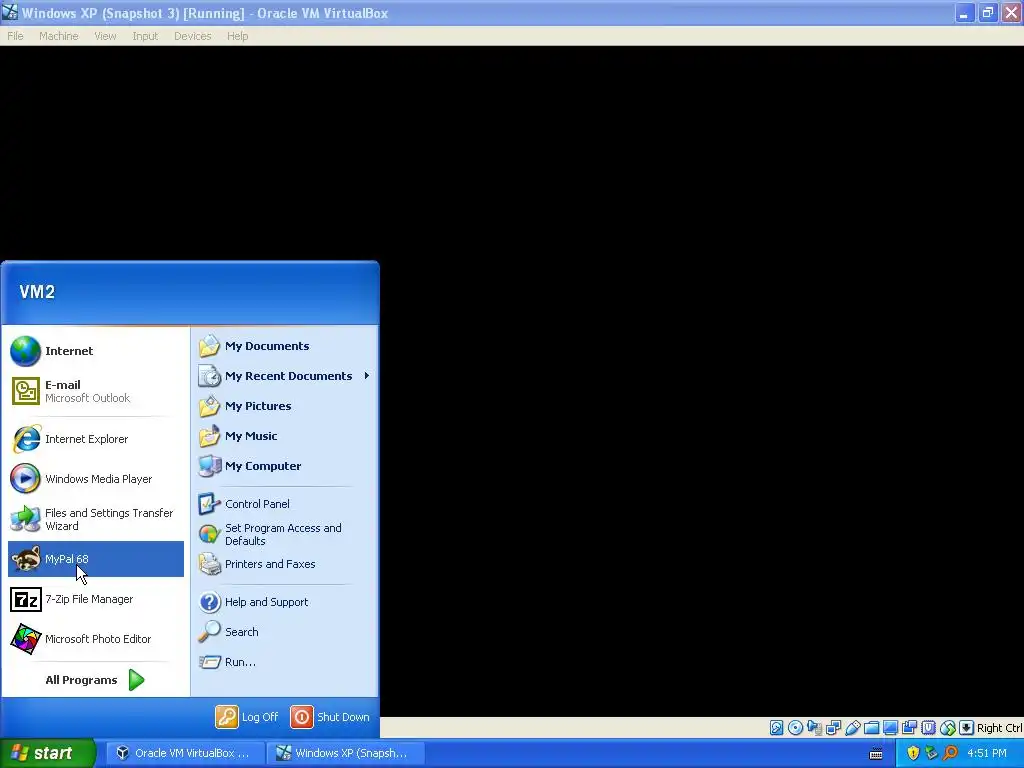Image resolution: width=1024 pixels, height=768 pixels.
Task: Click the display status icon
Action: (890, 728)
